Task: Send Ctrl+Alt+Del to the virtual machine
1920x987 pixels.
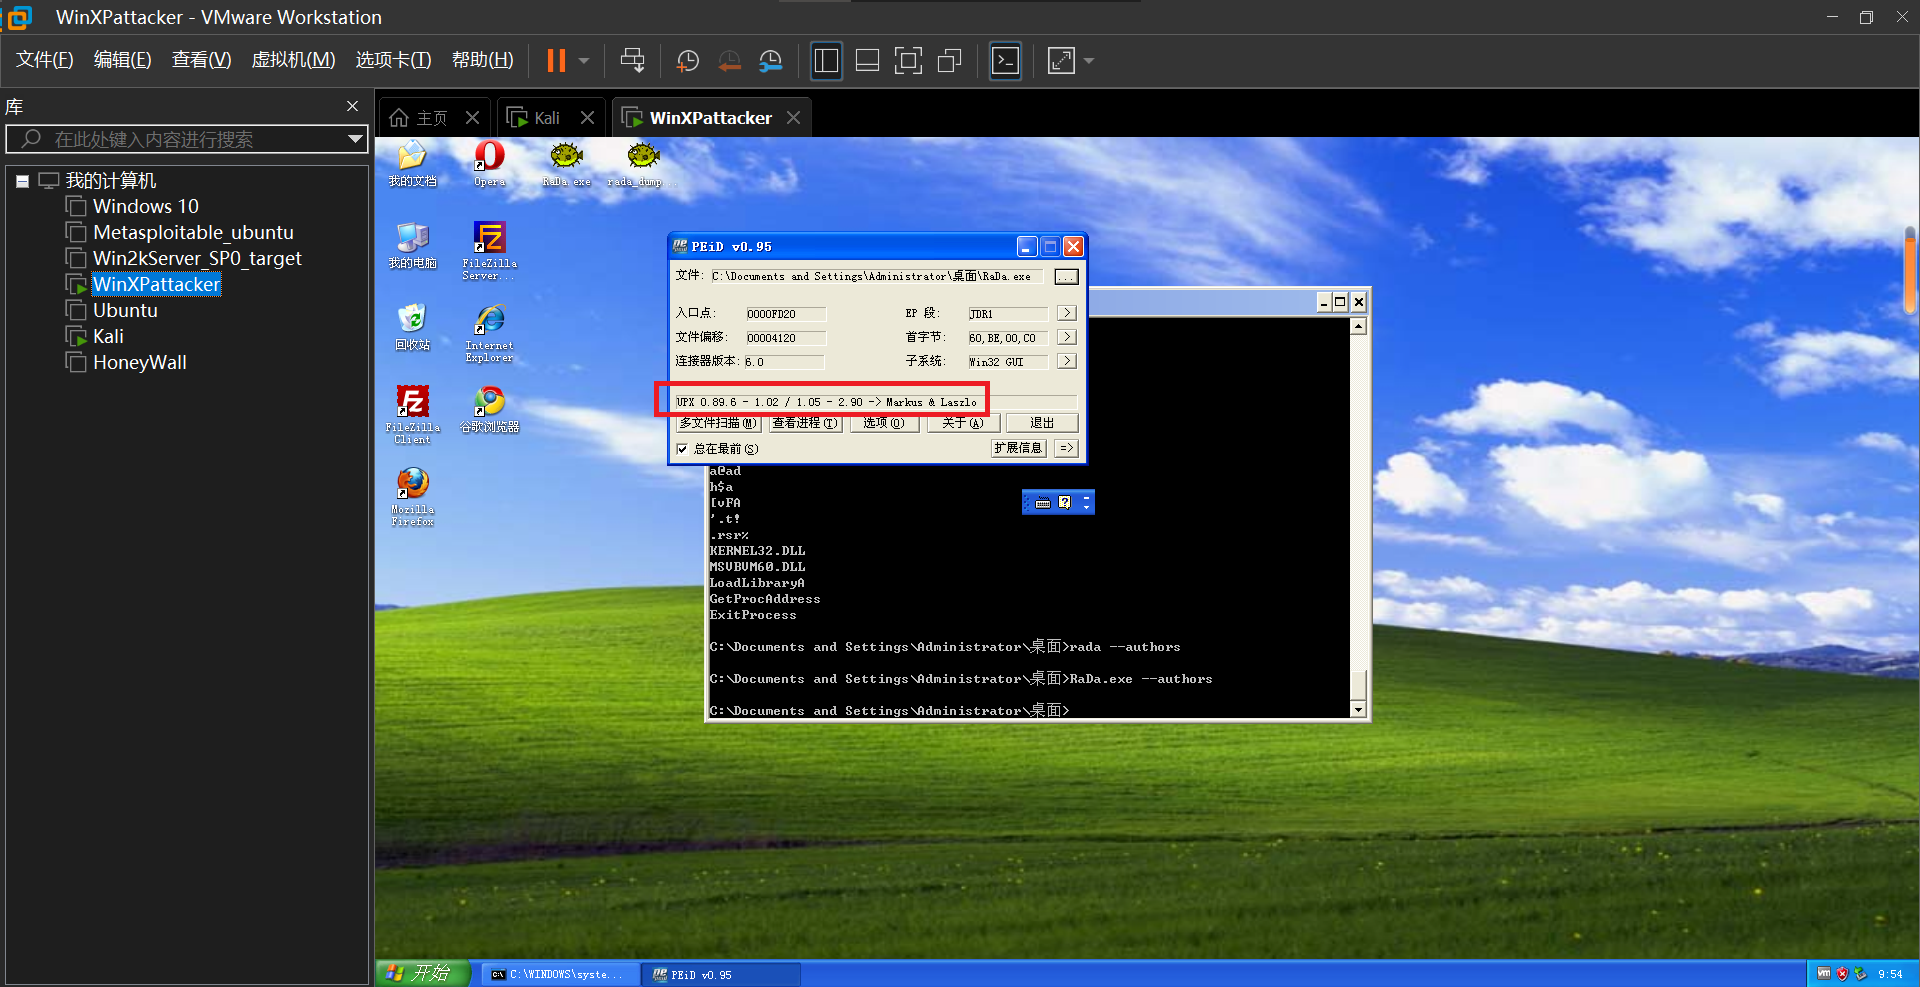Action: click(x=632, y=61)
